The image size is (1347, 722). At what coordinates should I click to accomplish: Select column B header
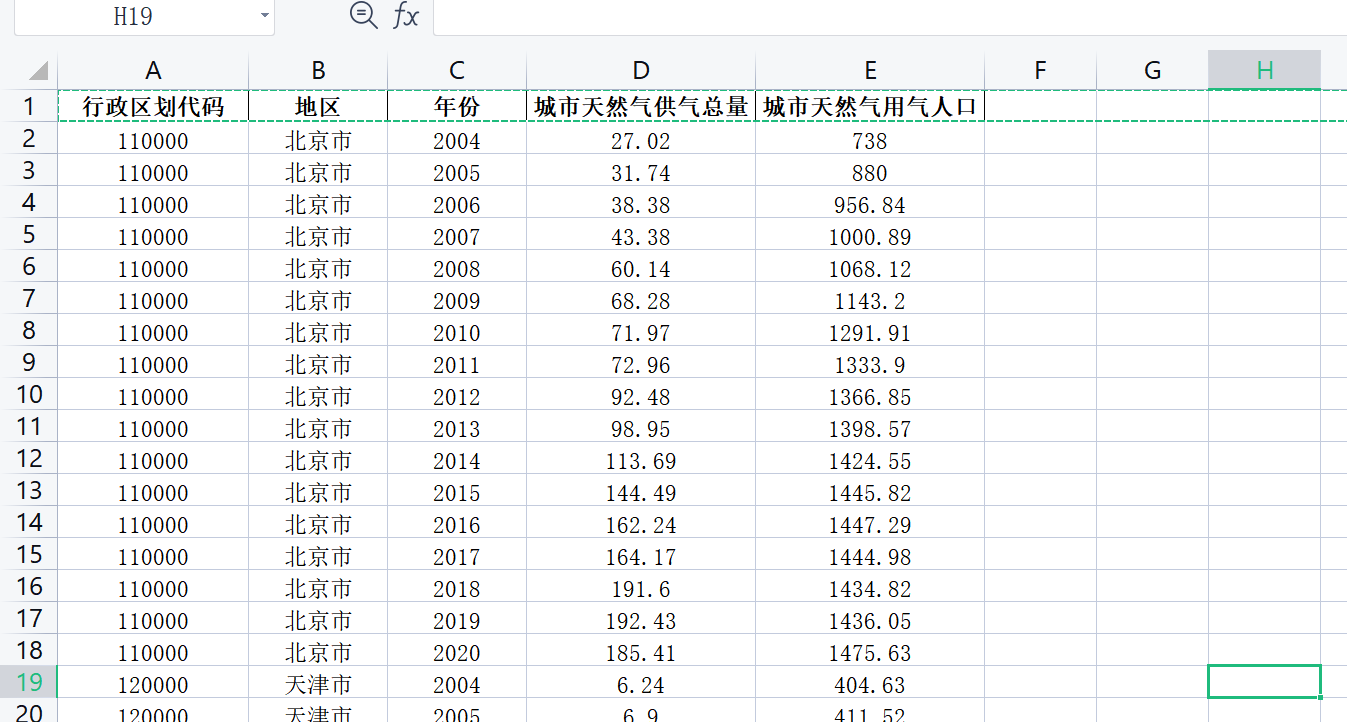tap(318, 70)
